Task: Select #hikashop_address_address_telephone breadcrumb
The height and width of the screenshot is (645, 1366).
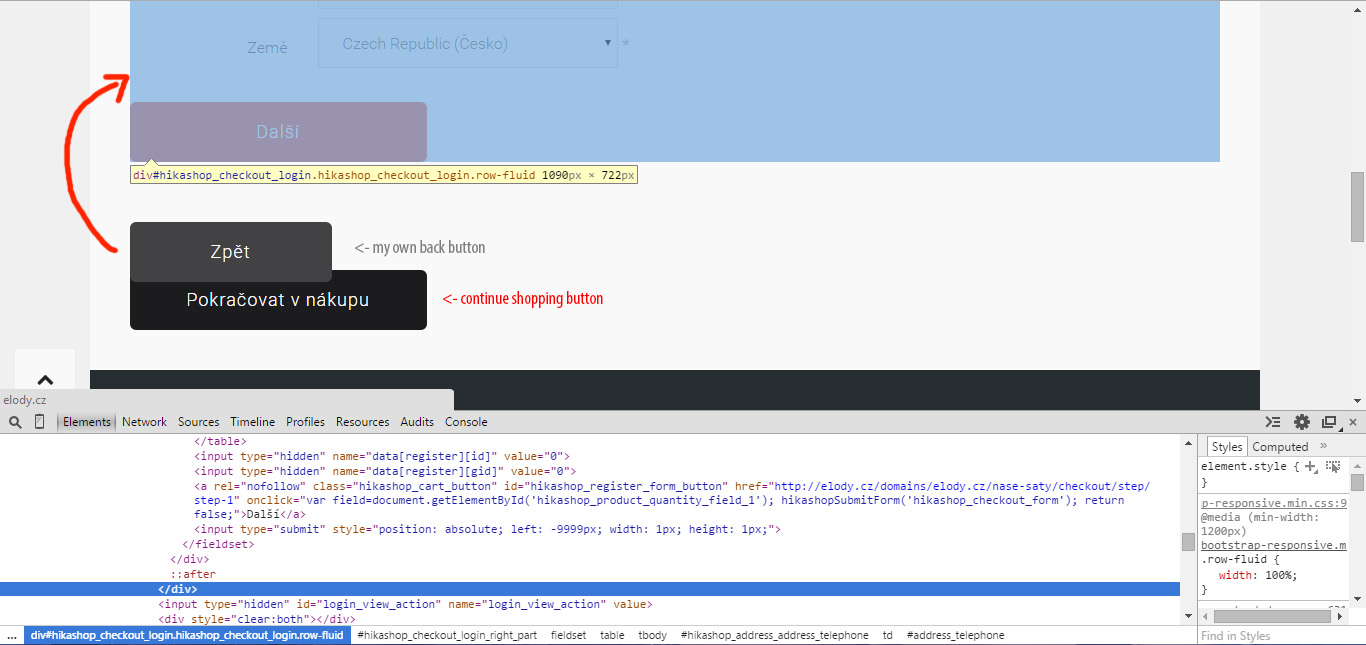Action: 775,635
